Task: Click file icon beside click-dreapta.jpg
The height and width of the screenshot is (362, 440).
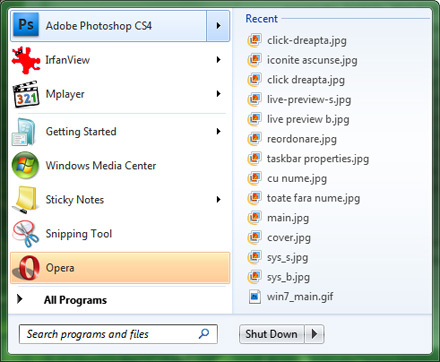Action: [254, 40]
